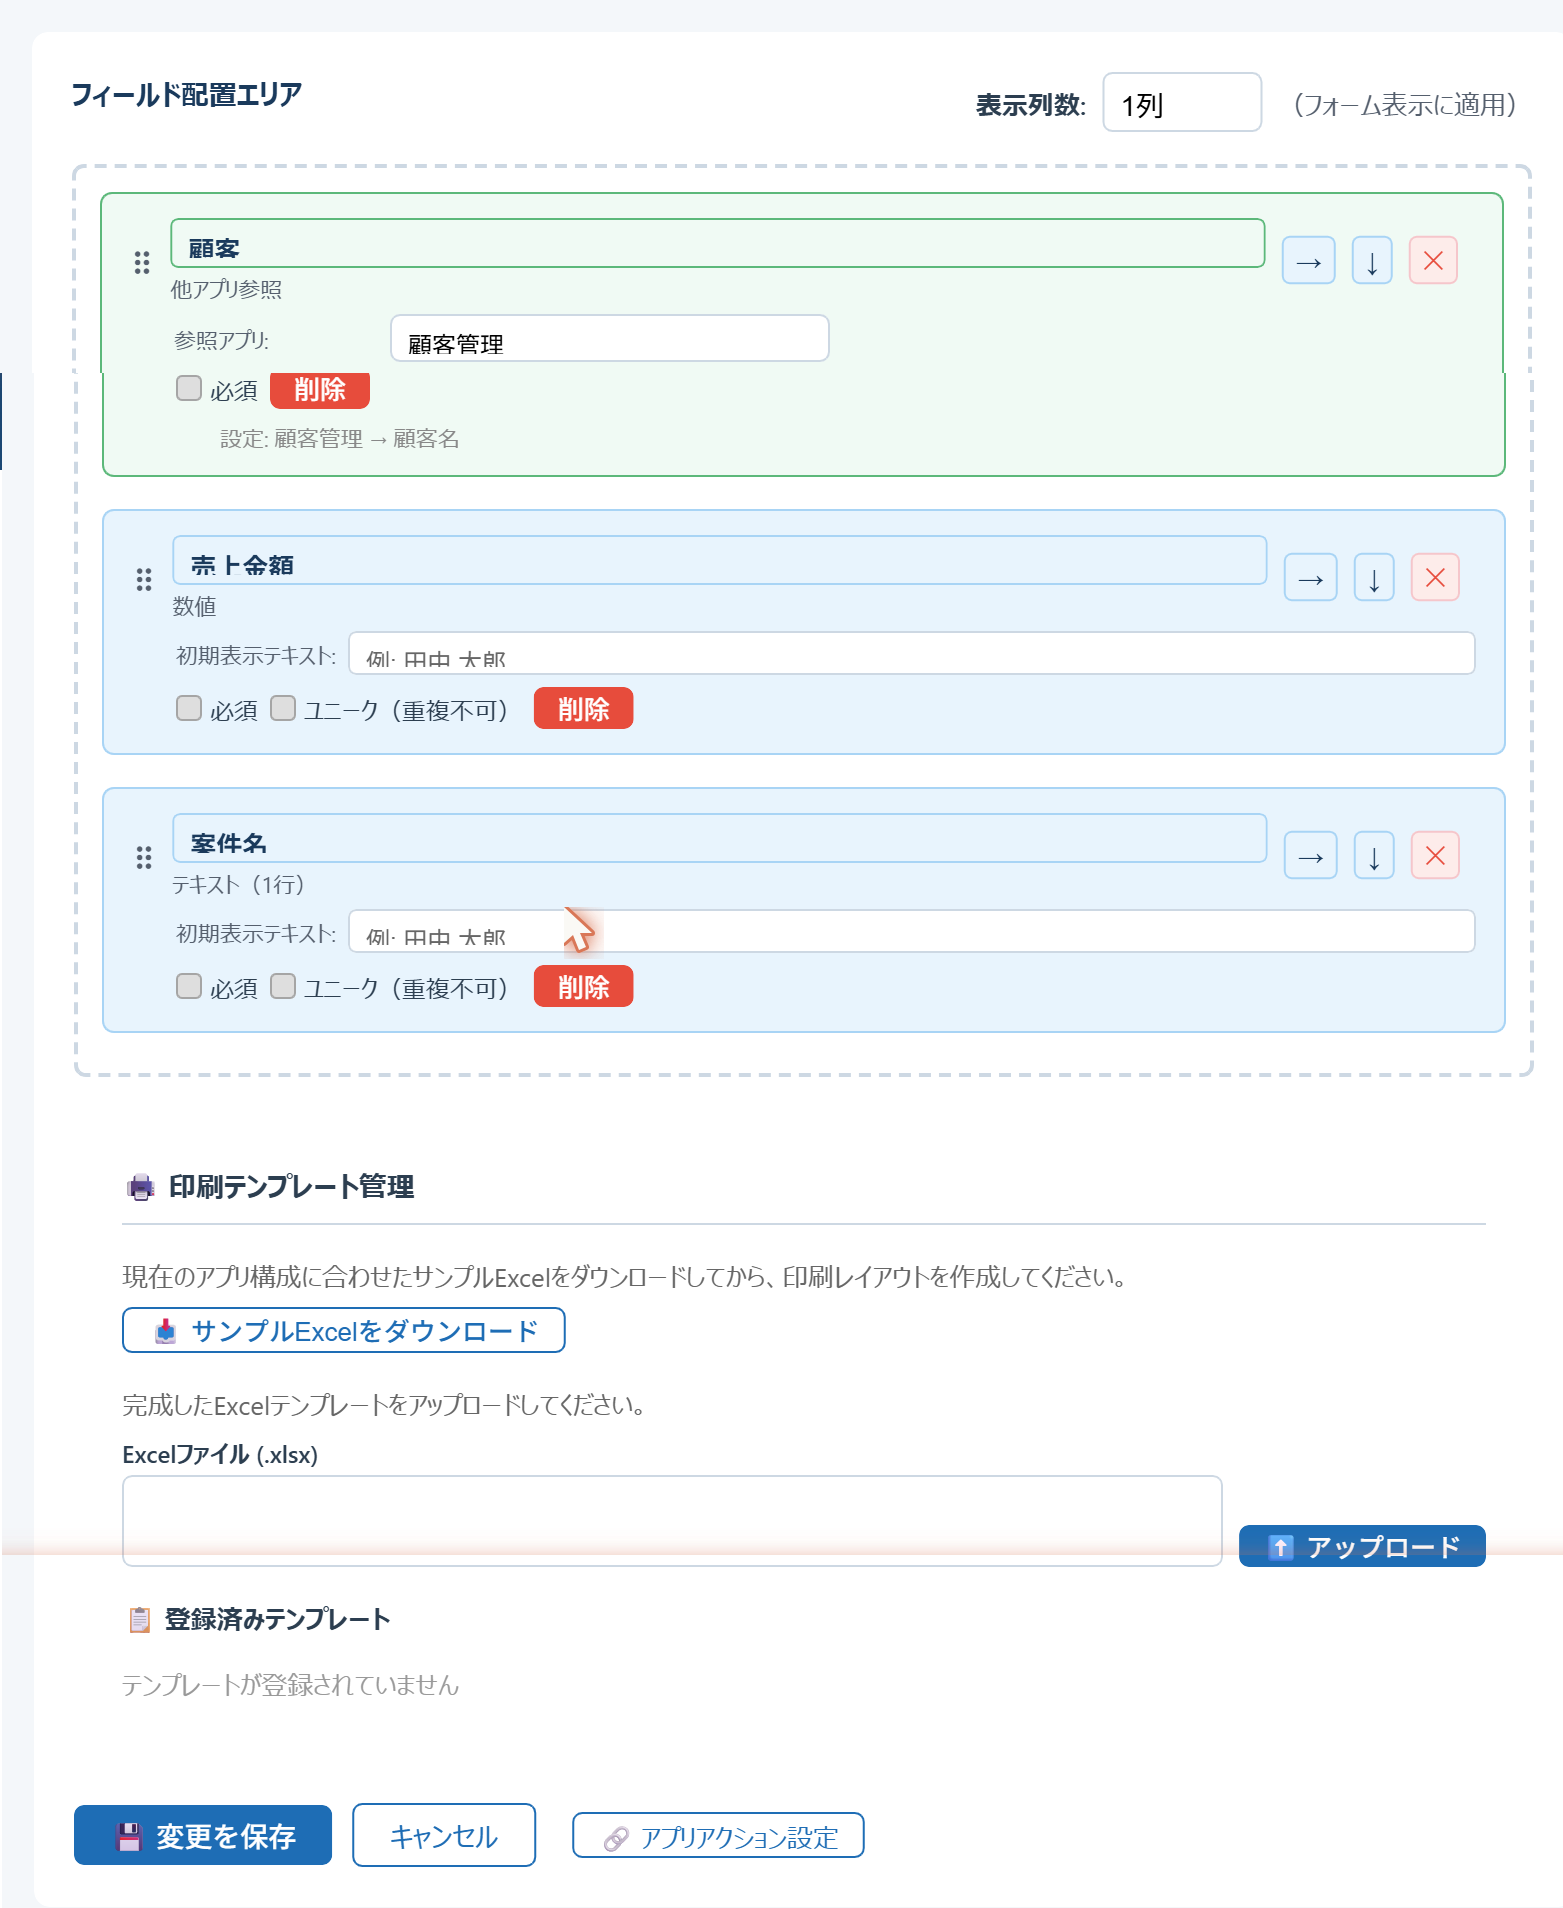Click 変更を保存 button

click(x=203, y=1835)
